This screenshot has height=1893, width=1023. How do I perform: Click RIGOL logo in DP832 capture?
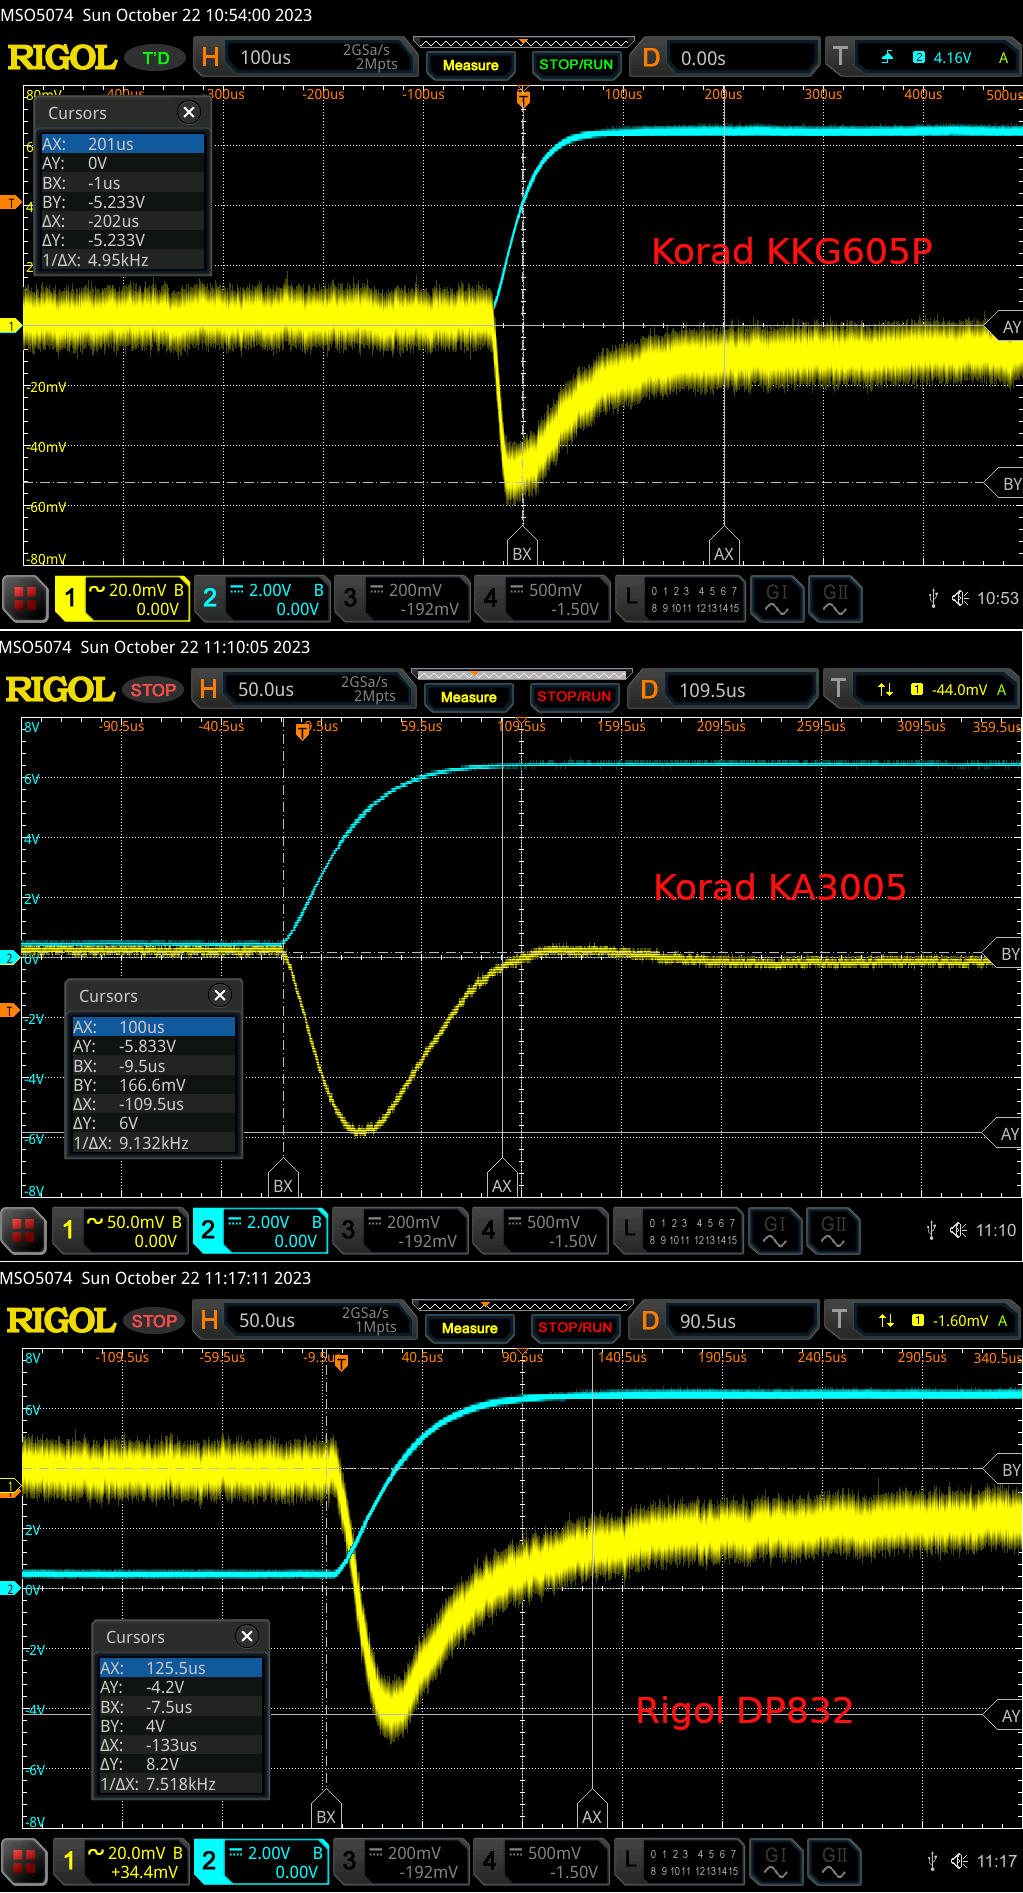[61, 1321]
